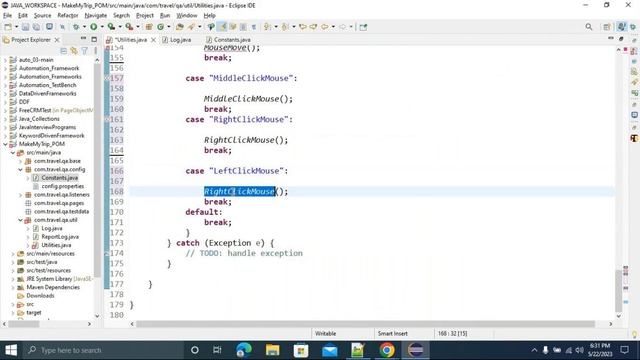Screen dimensions: 640x360
Task: Click the tip lightbulb in status bar
Action: (x=634, y=334)
